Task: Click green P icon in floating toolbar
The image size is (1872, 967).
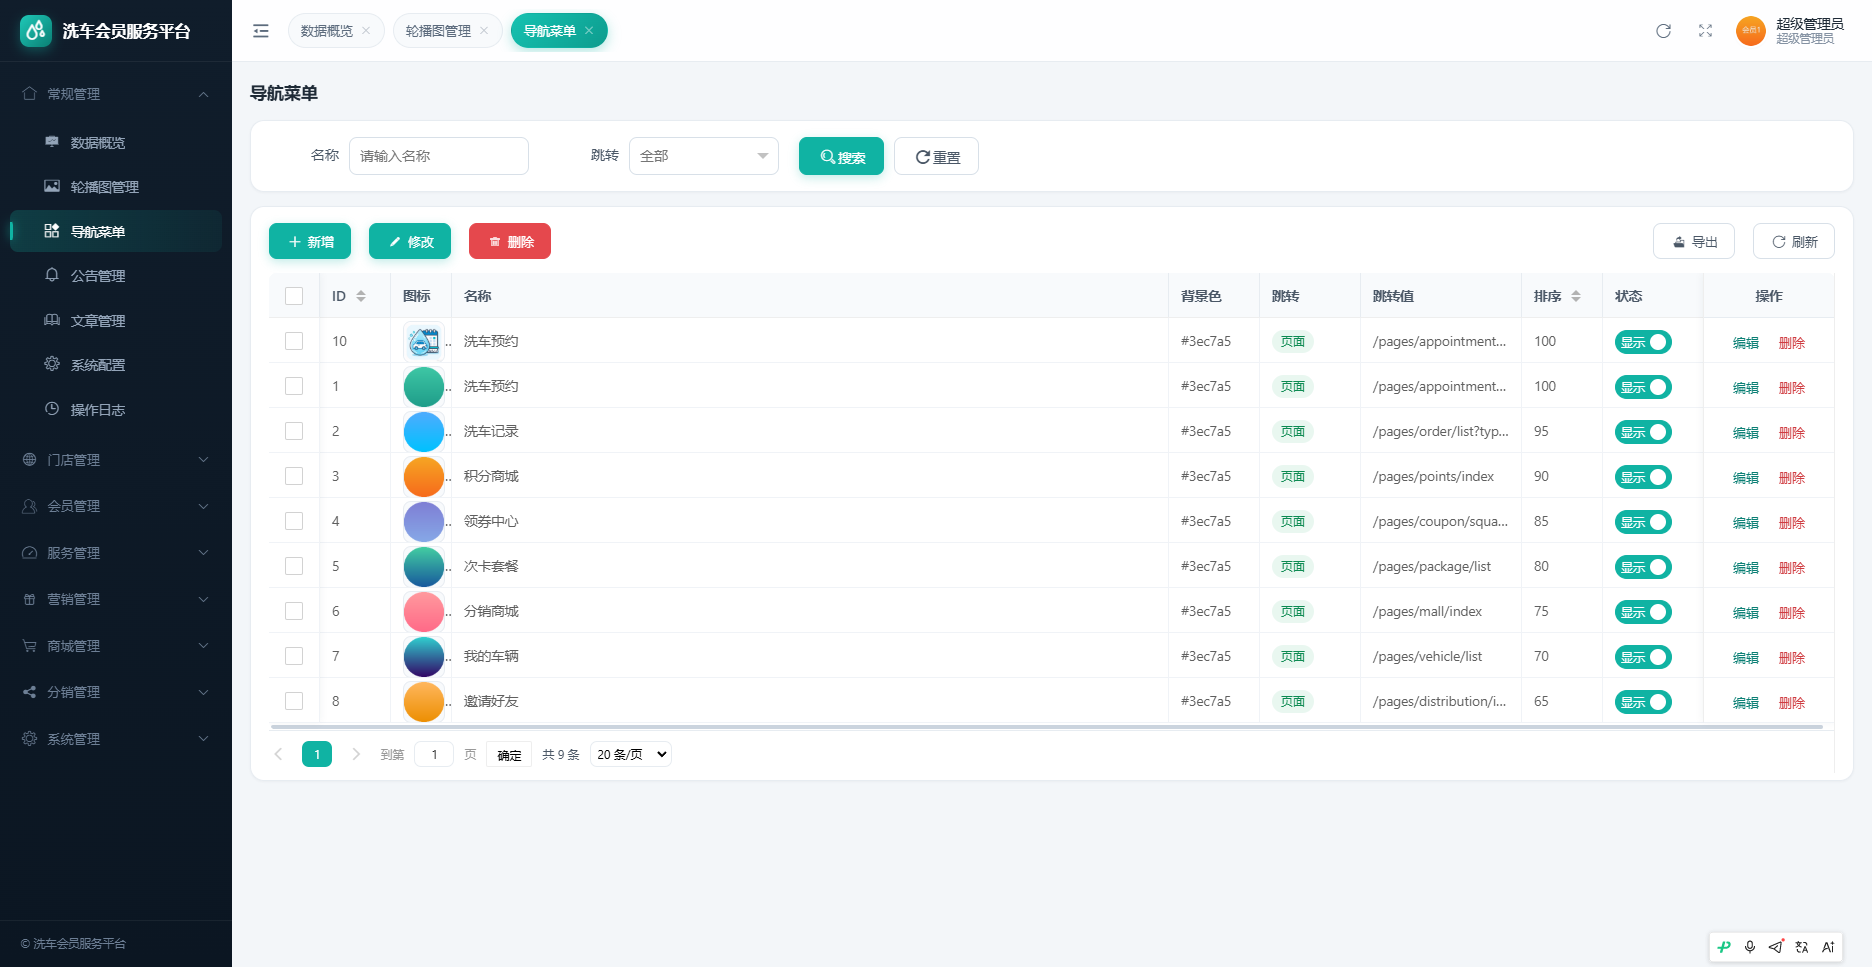Action: (x=1724, y=947)
